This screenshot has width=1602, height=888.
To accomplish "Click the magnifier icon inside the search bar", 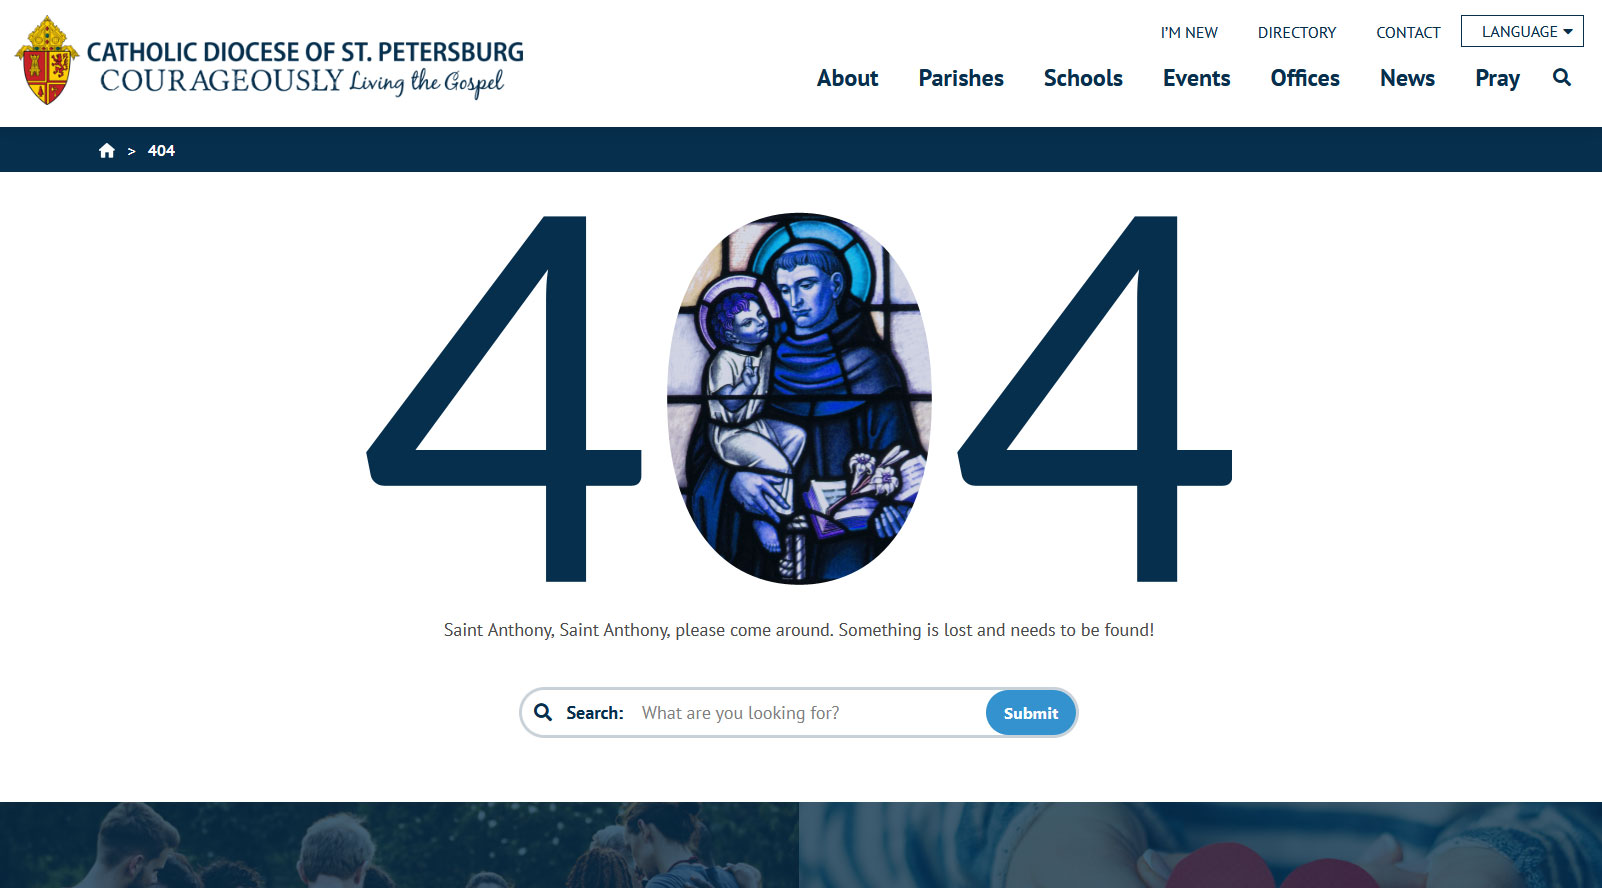I will click(543, 712).
